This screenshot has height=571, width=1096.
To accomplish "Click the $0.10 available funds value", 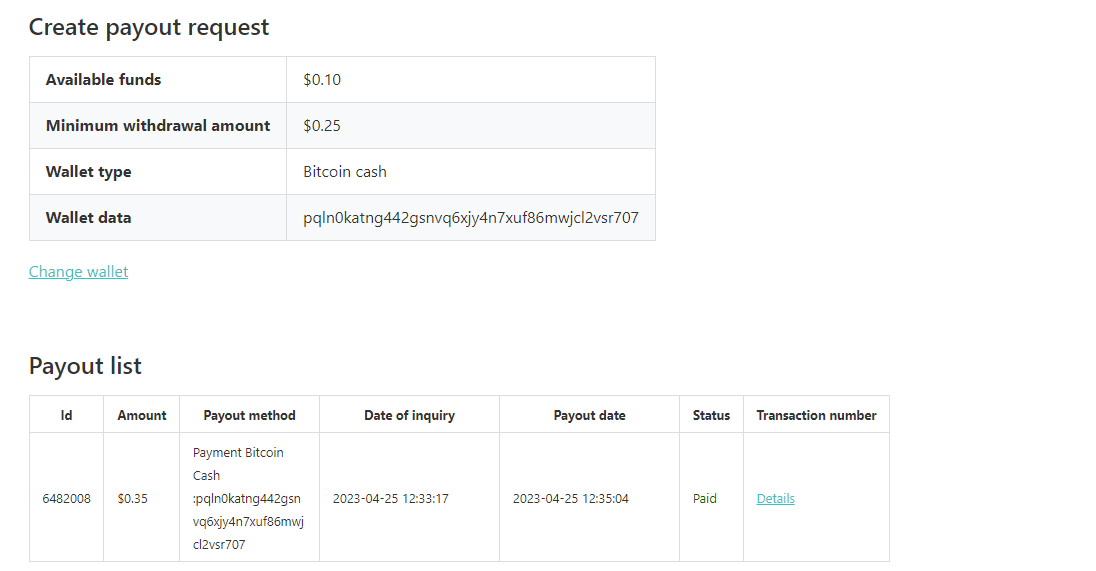I will [322, 80].
